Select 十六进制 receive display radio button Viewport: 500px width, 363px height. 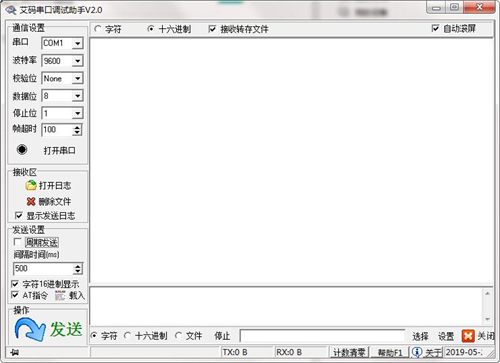[151, 29]
